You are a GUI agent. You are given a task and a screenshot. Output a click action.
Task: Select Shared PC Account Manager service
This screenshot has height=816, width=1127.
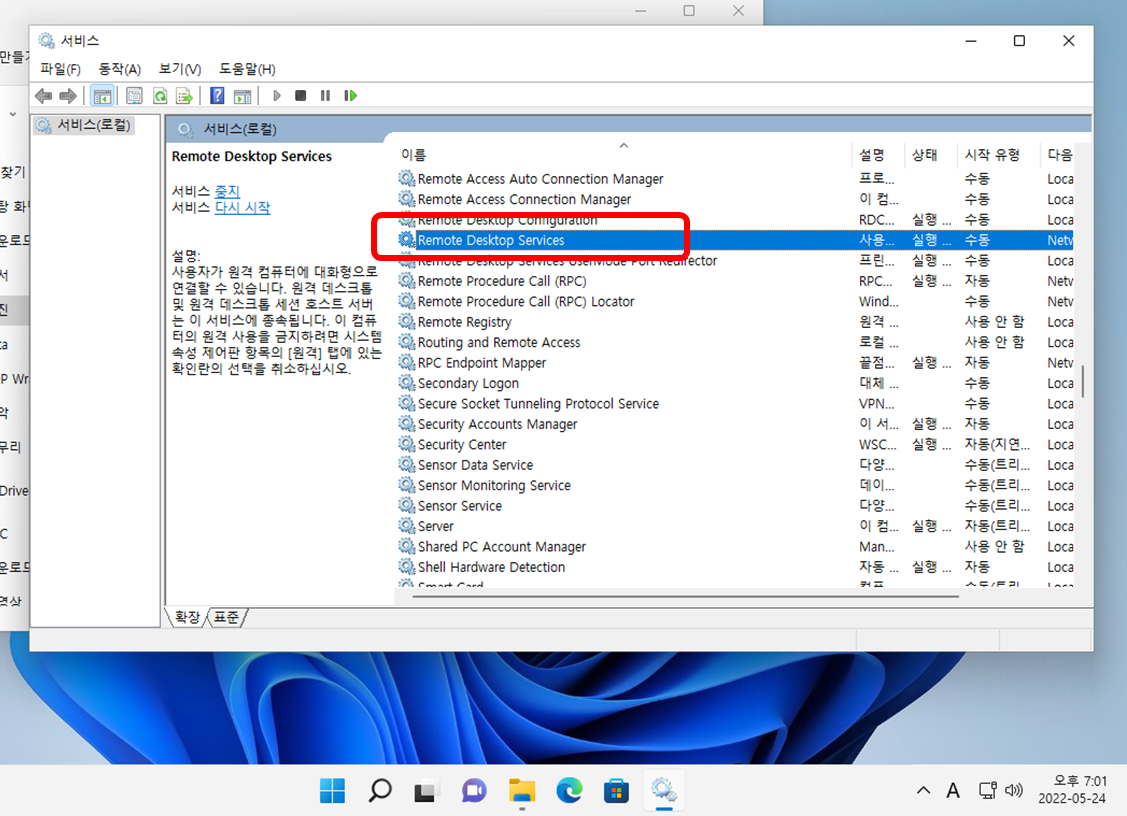(502, 547)
